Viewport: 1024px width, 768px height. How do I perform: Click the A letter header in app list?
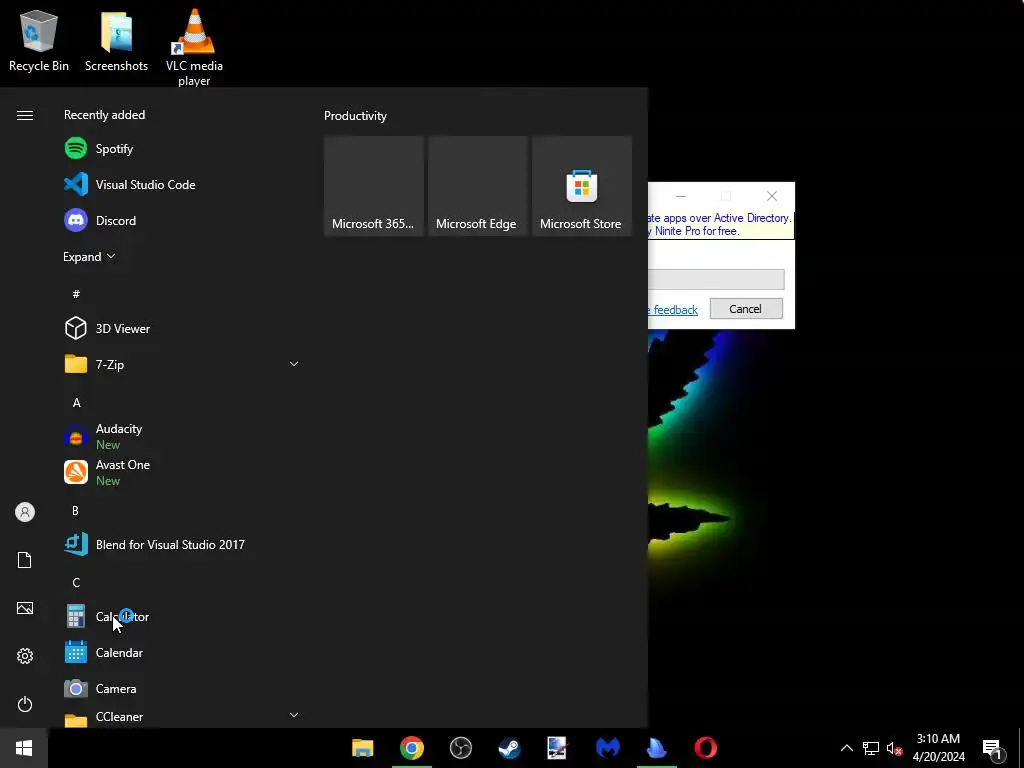pyautogui.click(x=76, y=403)
